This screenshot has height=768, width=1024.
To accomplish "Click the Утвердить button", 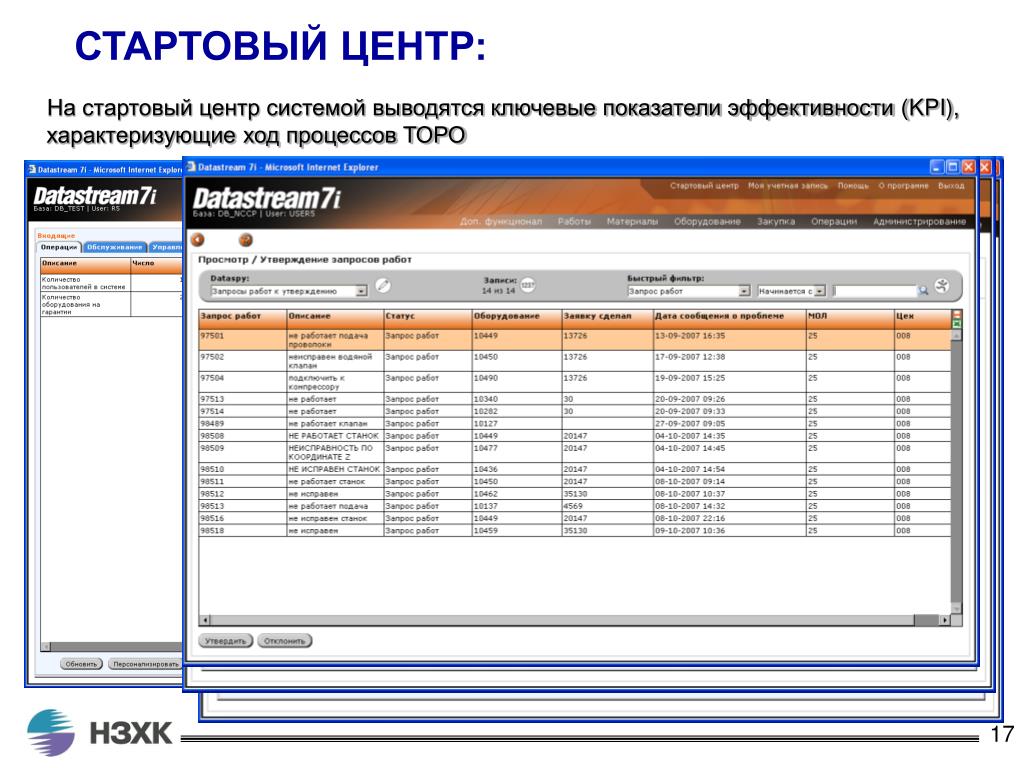I will 225,641.
